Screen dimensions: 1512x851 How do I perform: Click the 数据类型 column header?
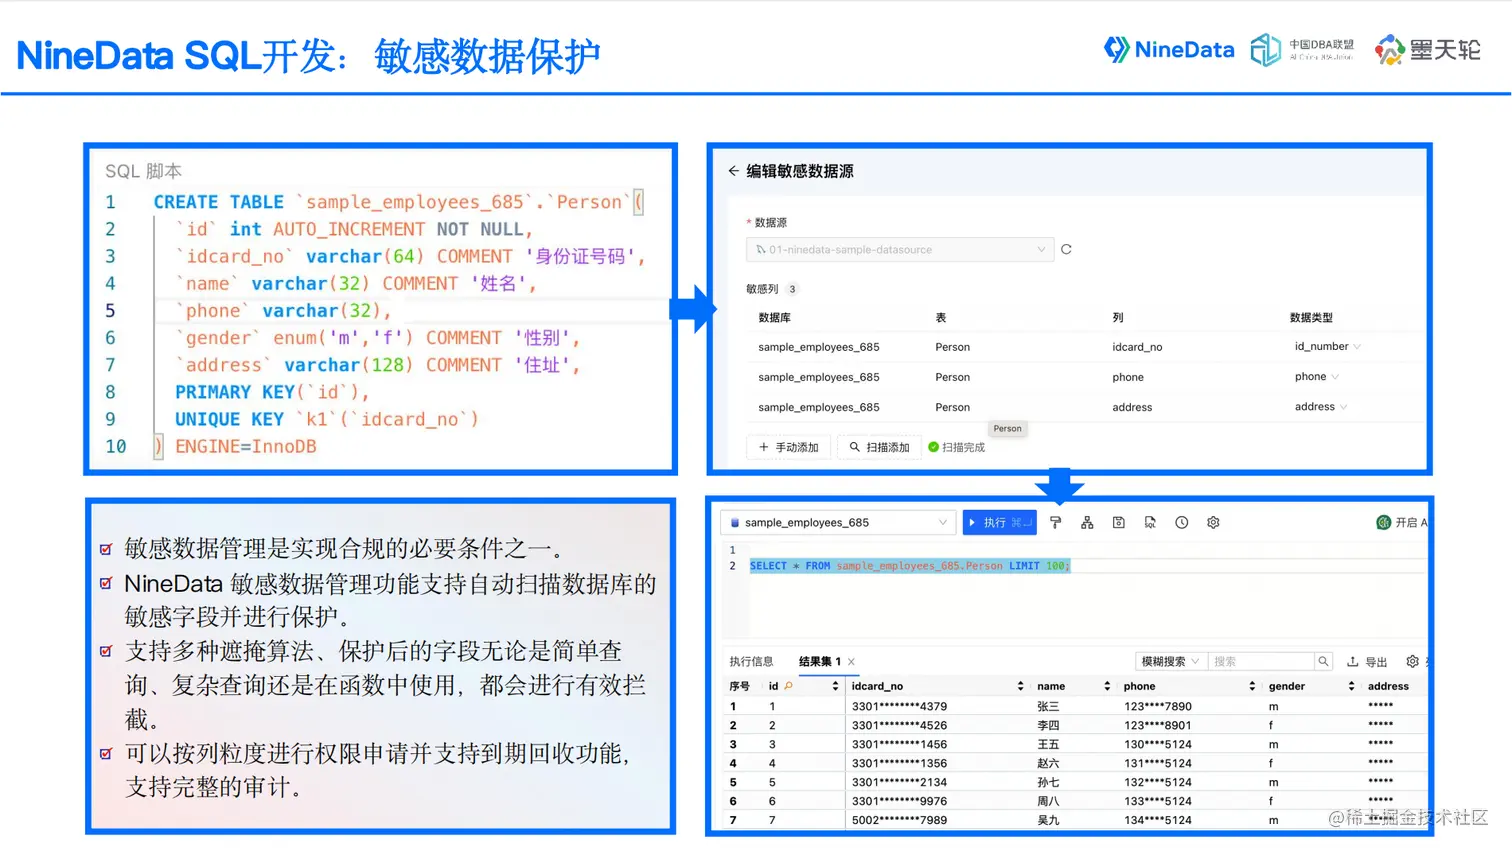(1311, 317)
